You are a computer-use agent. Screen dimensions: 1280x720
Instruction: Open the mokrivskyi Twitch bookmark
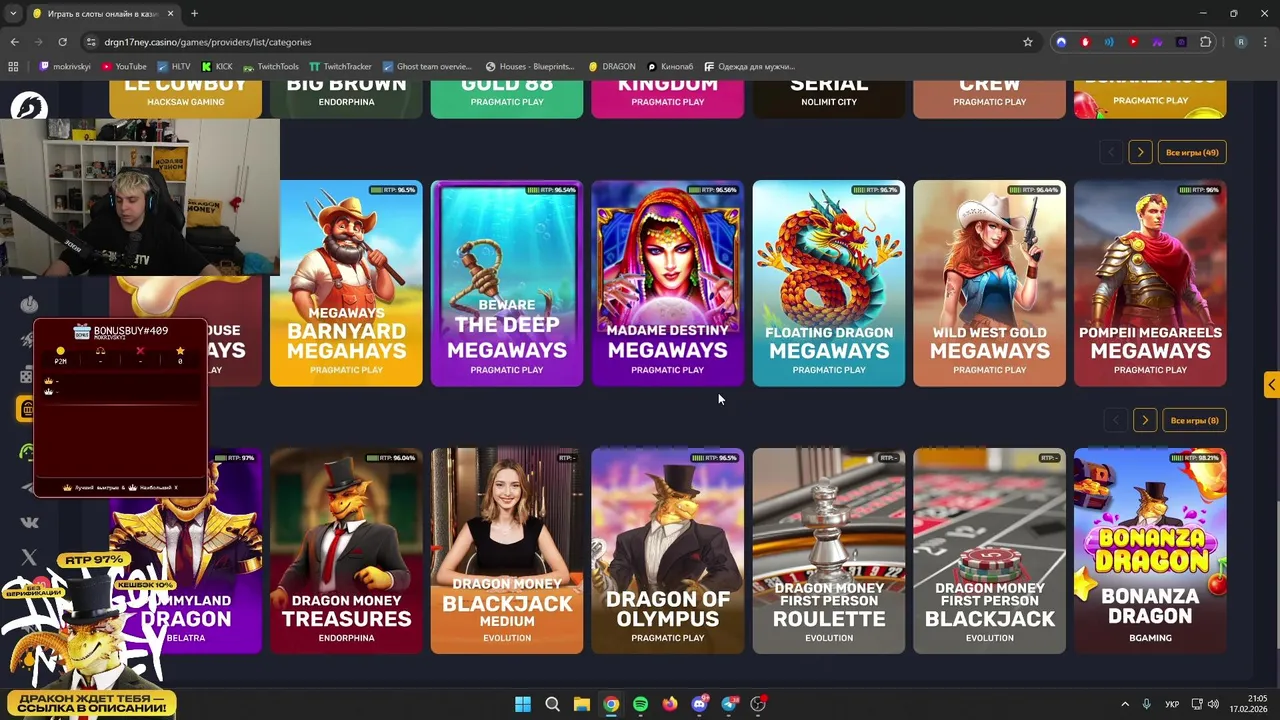pos(67,67)
